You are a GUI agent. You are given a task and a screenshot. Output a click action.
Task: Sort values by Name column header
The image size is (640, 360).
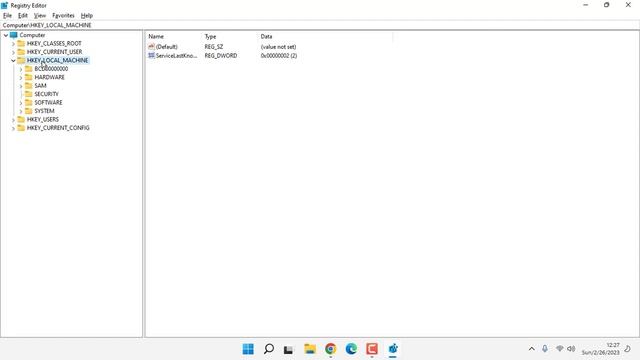(x=174, y=37)
